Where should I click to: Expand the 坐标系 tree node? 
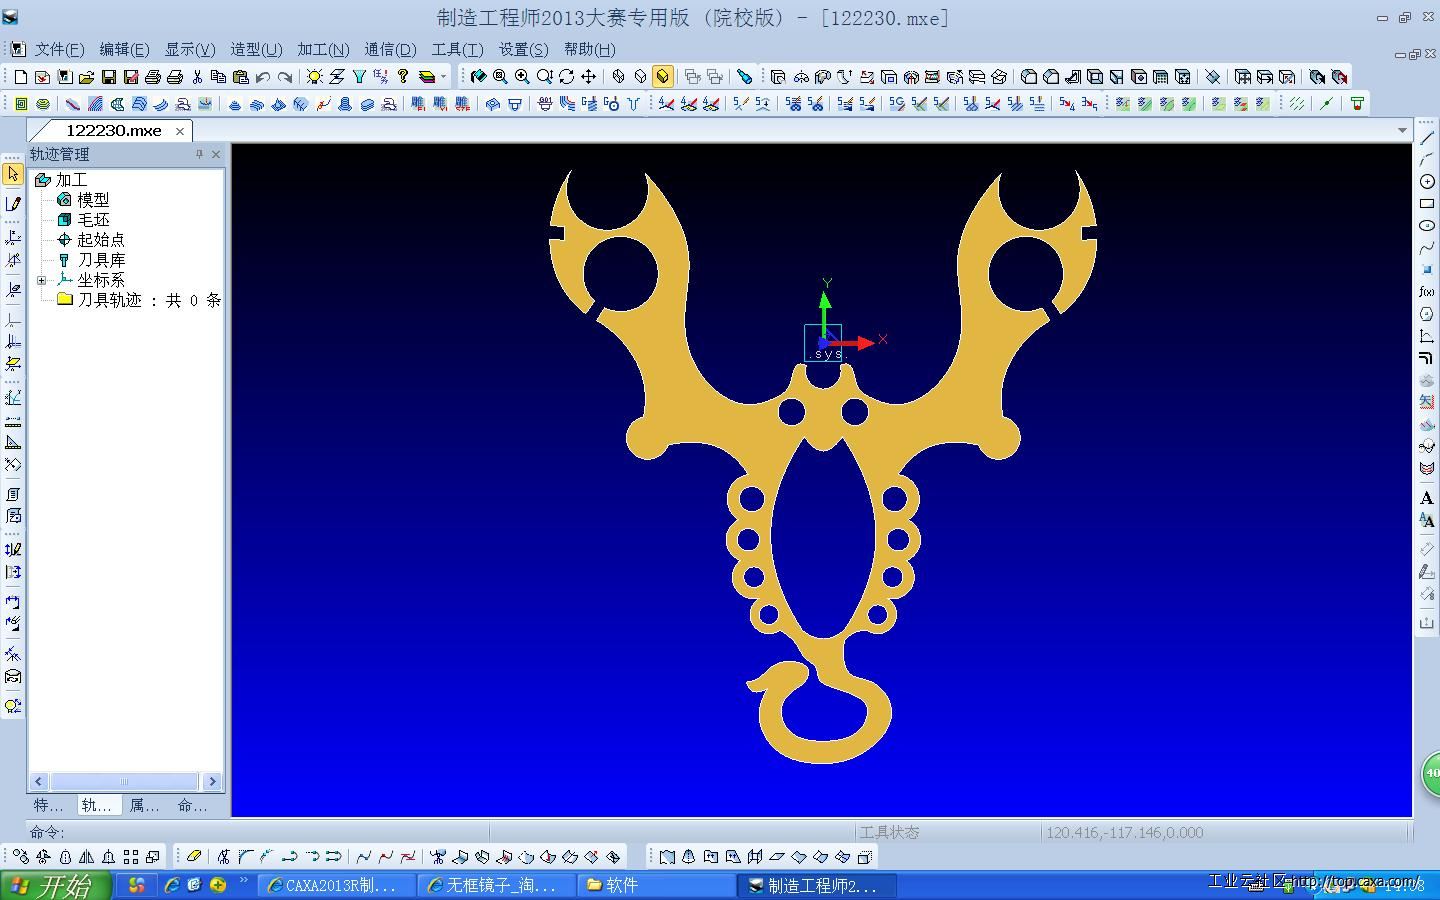42,280
